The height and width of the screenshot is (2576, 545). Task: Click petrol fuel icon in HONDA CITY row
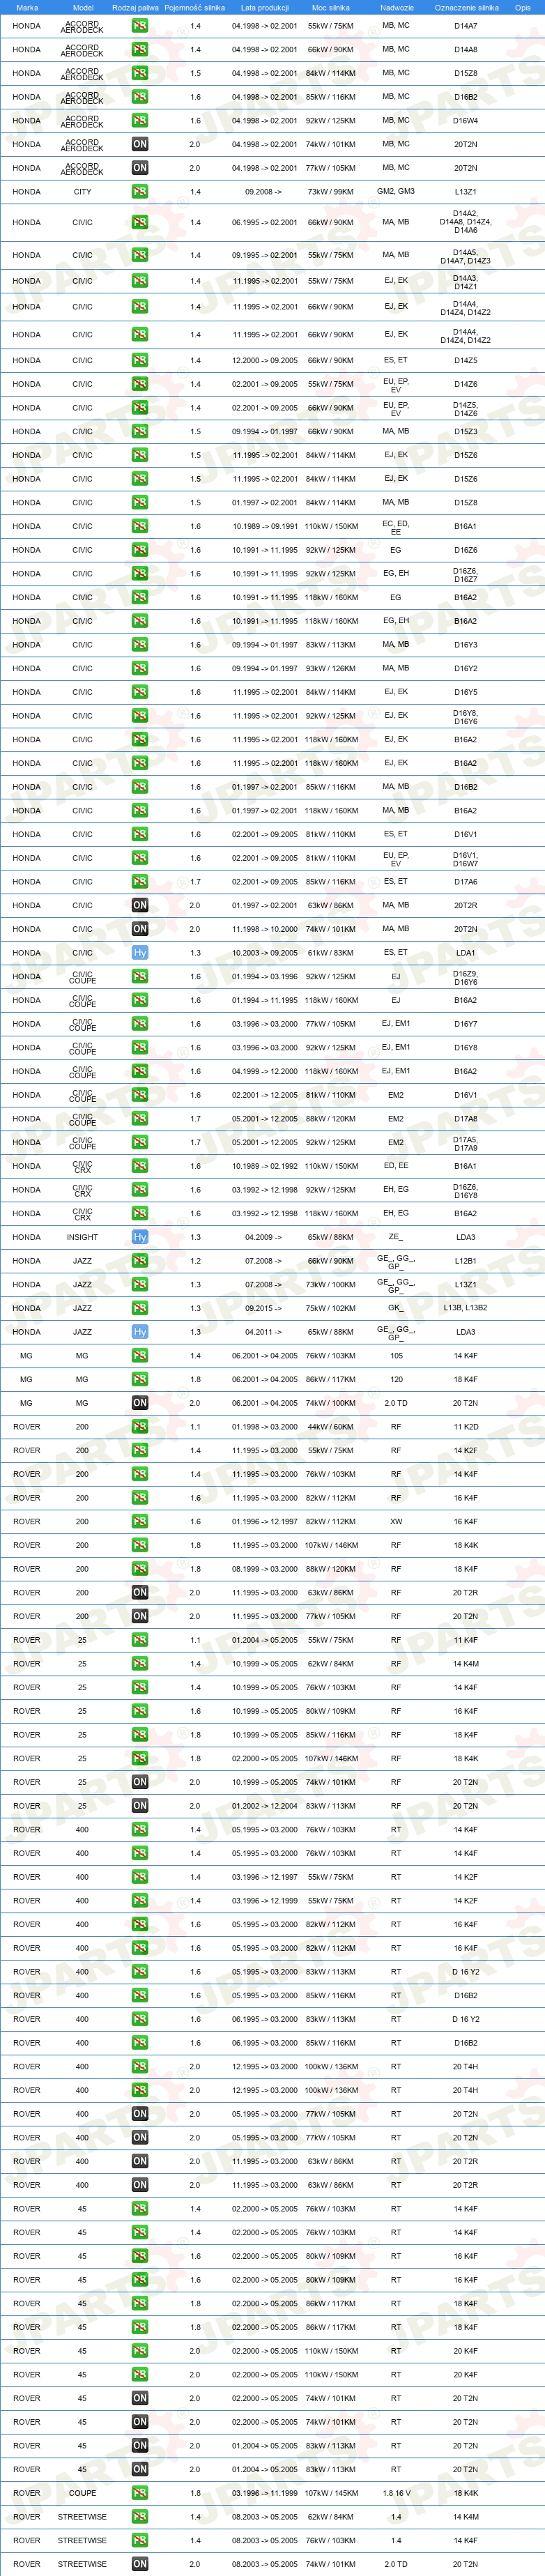coord(140,192)
